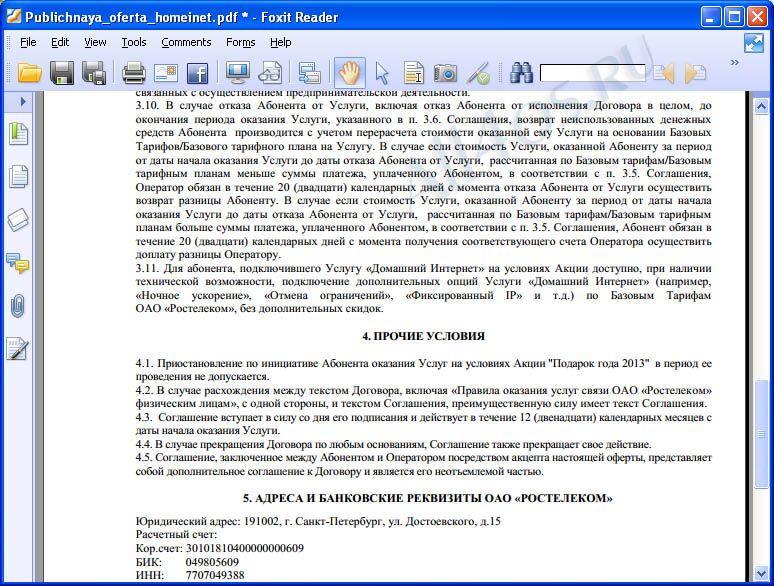
Task: Click the pen with green checkmark icon
Action: pyautogui.click(x=478, y=73)
